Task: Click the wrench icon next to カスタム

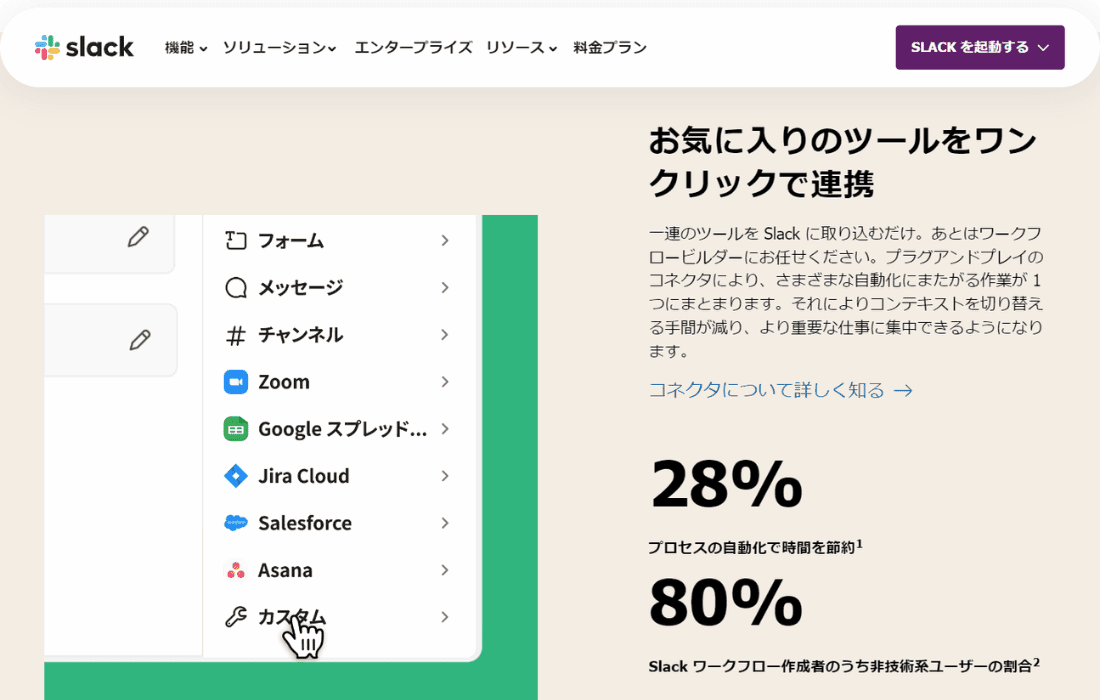Action: 236,617
